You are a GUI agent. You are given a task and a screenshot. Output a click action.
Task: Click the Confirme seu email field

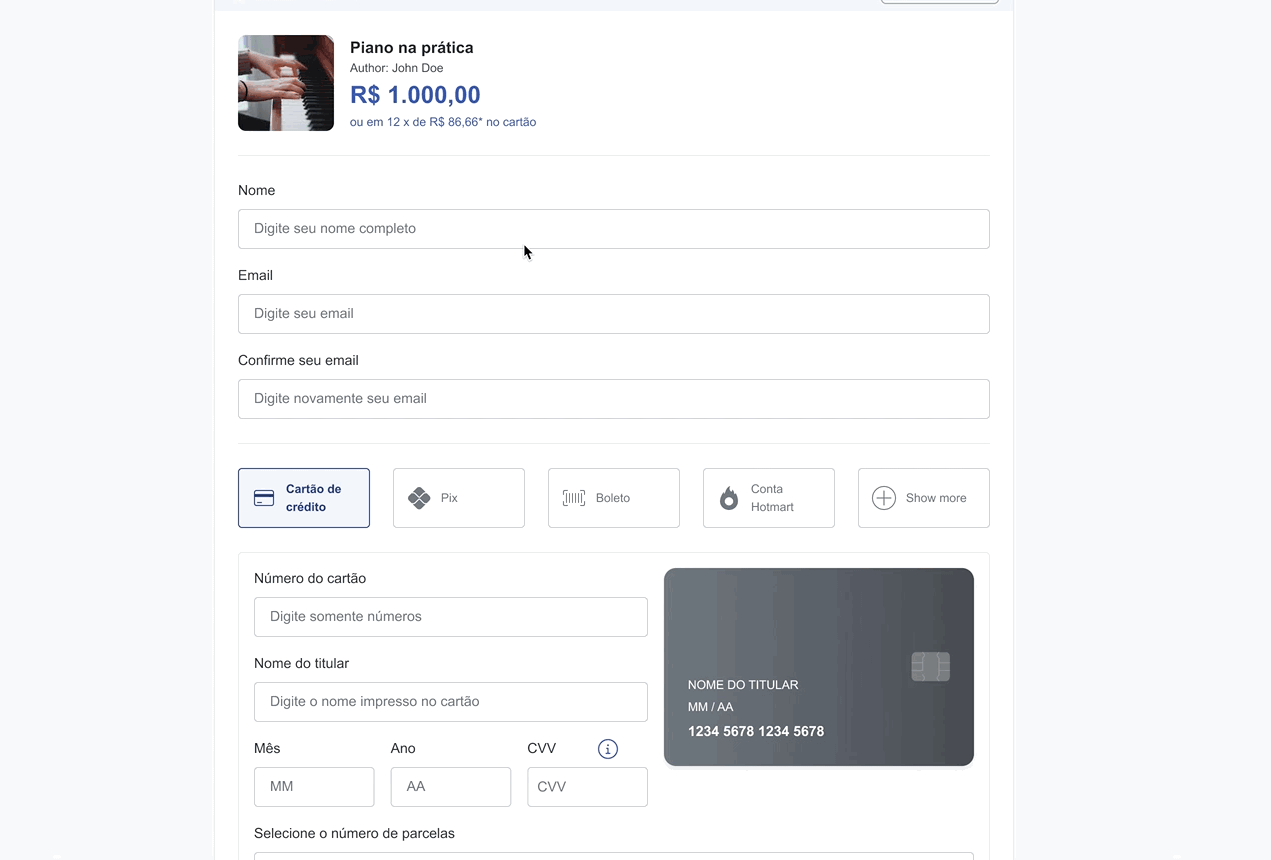pos(614,399)
